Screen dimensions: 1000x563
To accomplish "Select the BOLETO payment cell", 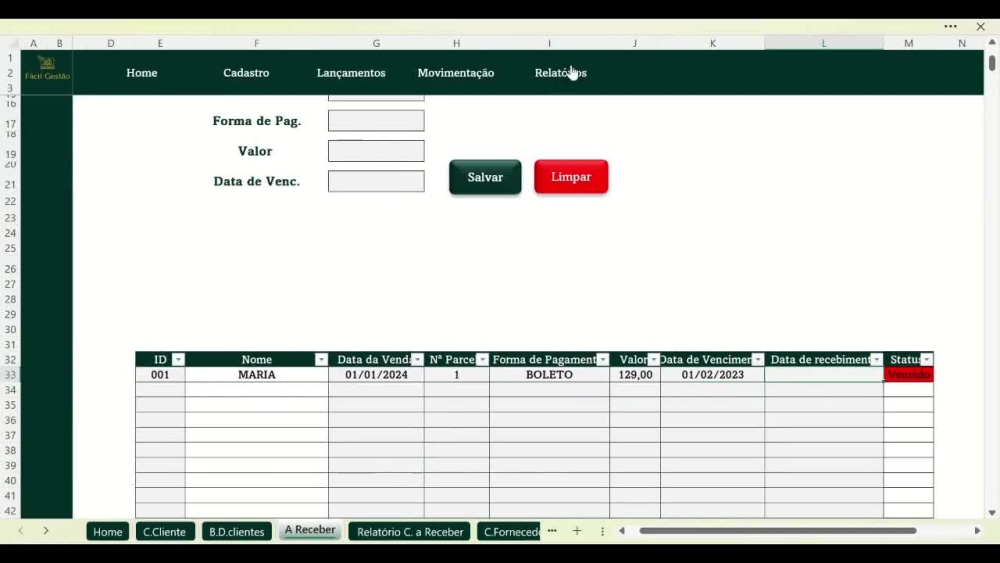I will click(x=549, y=375).
